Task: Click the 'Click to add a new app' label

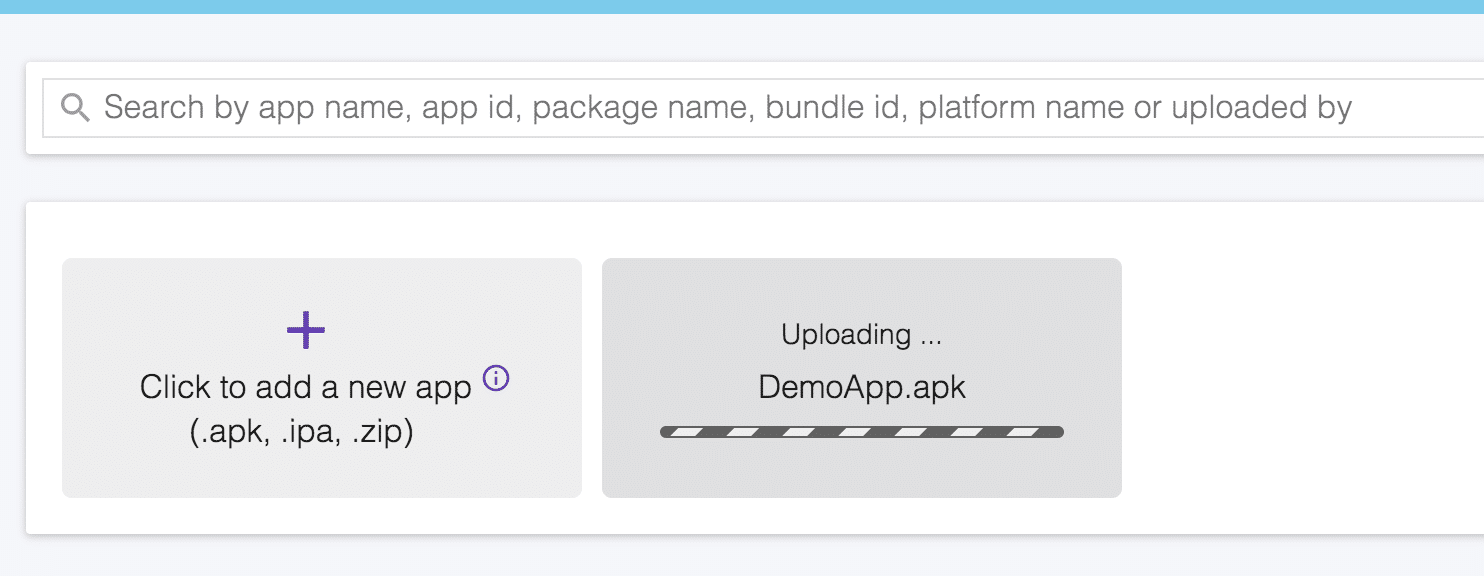Action: coord(305,387)
